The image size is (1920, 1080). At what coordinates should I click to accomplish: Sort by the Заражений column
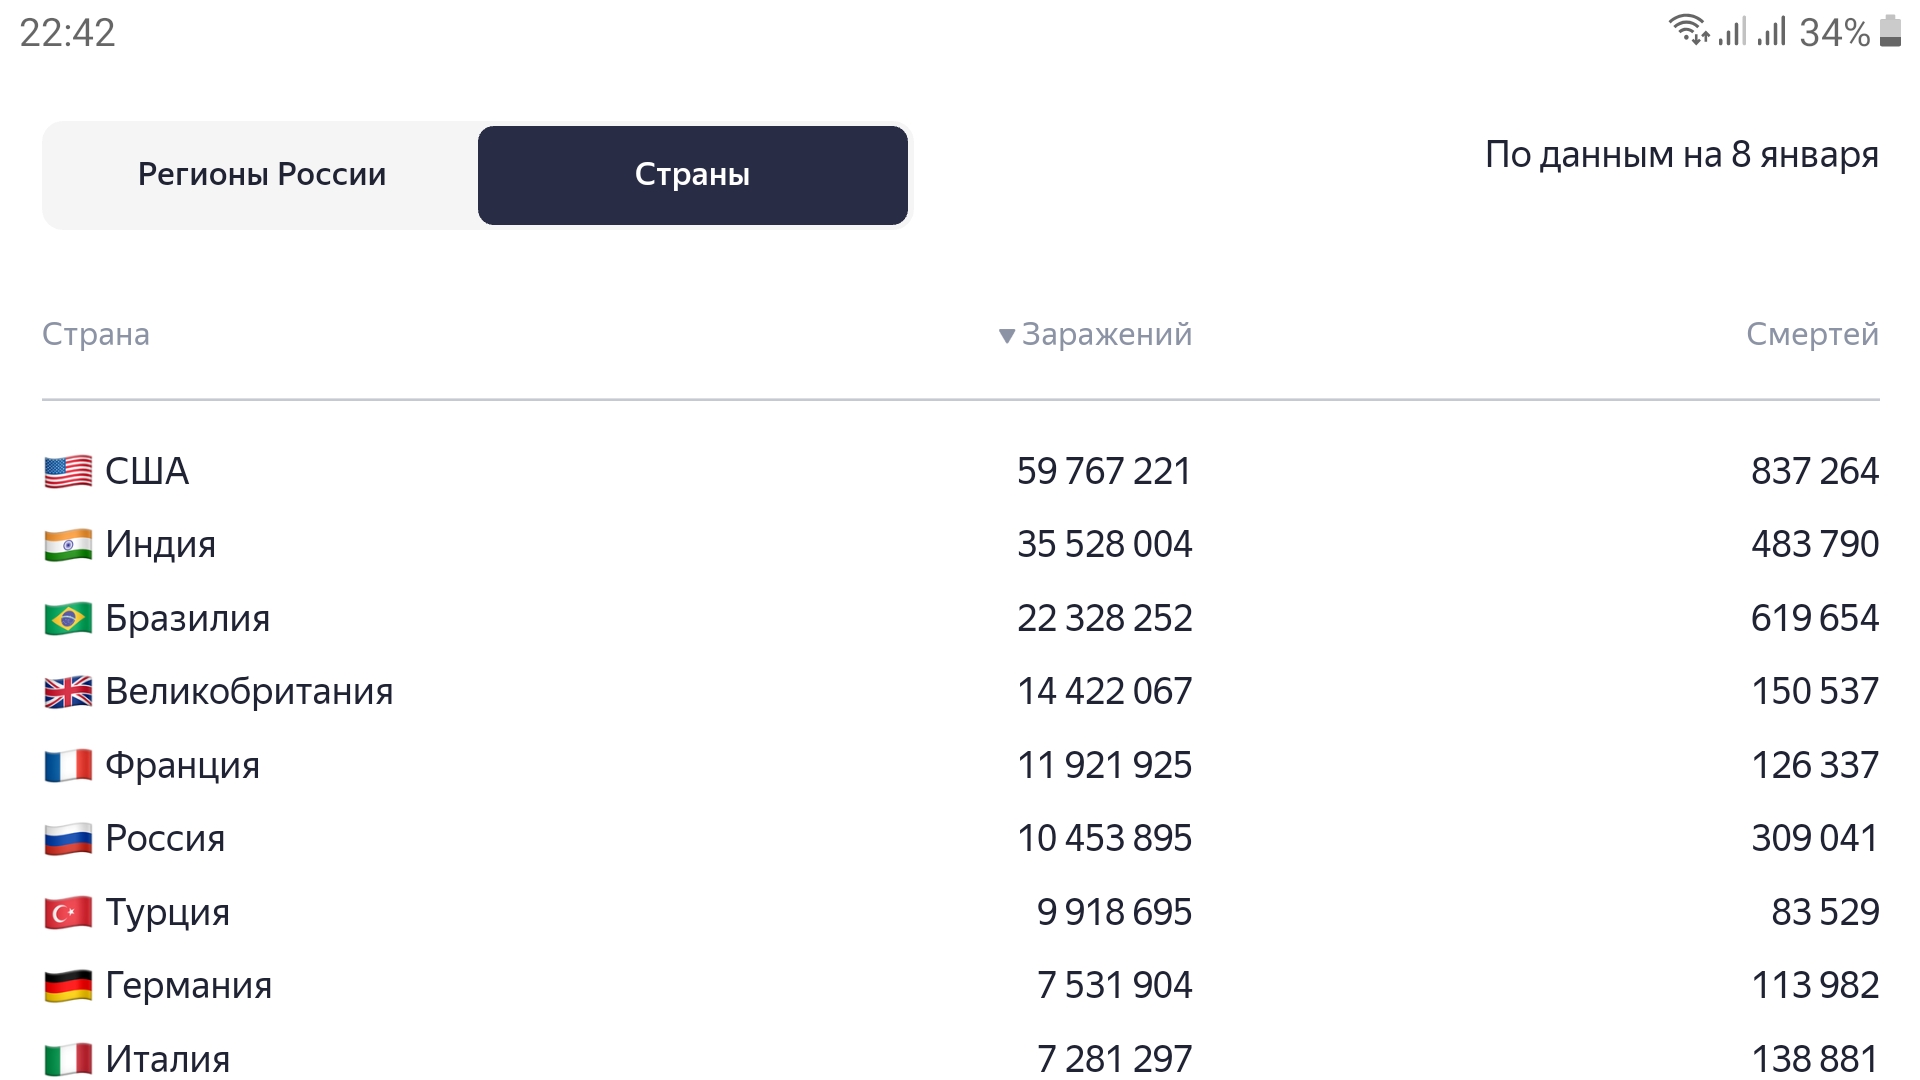tap(1096, 334)
